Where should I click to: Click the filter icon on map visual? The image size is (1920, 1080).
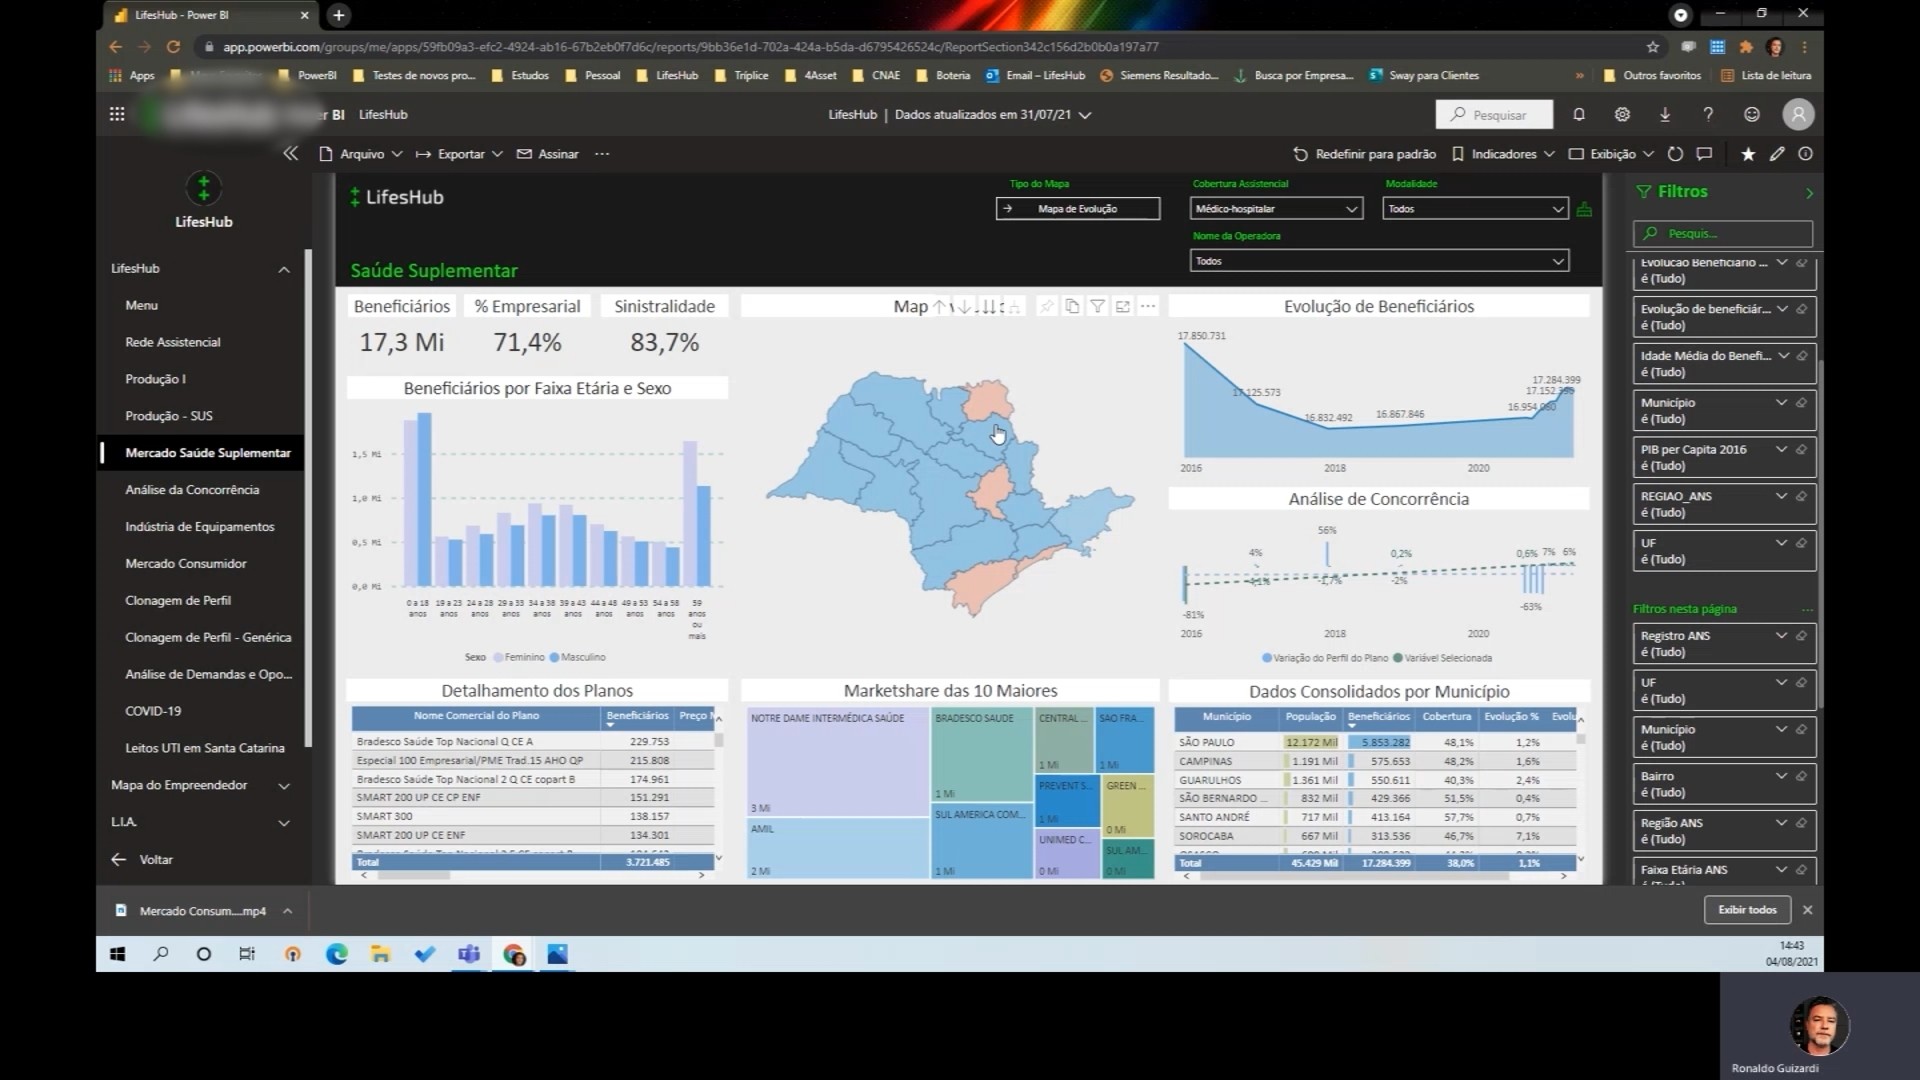[1097, 307]
